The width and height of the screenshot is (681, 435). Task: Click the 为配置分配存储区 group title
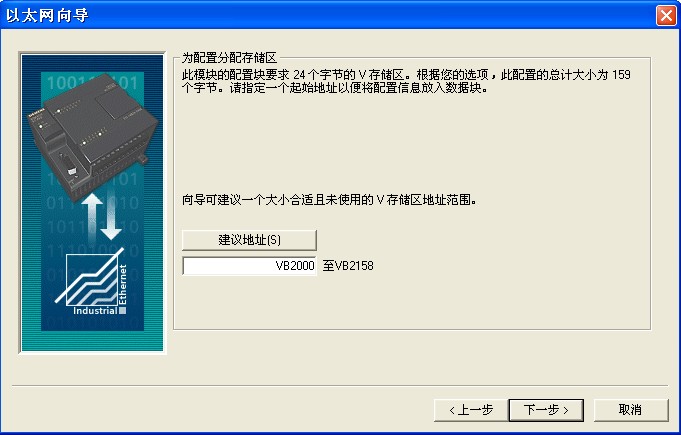229,58
